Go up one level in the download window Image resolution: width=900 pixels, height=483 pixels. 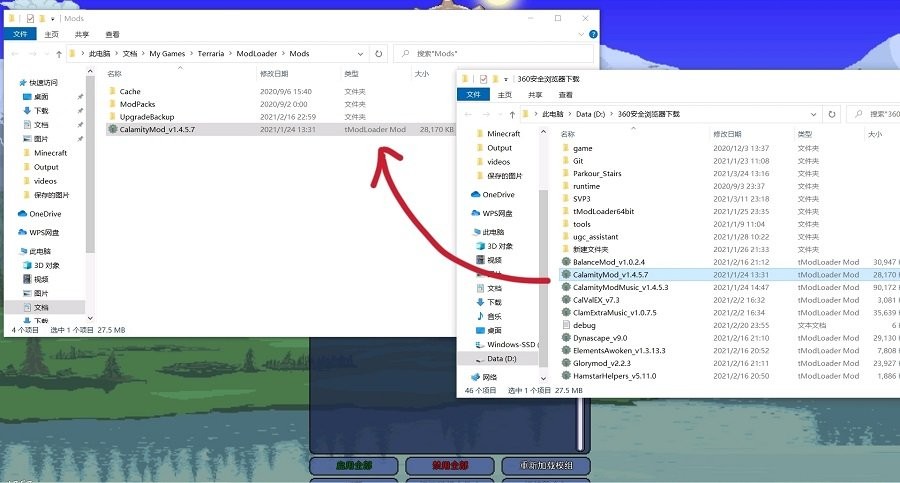pyautogui.click(x=512, y=114)
